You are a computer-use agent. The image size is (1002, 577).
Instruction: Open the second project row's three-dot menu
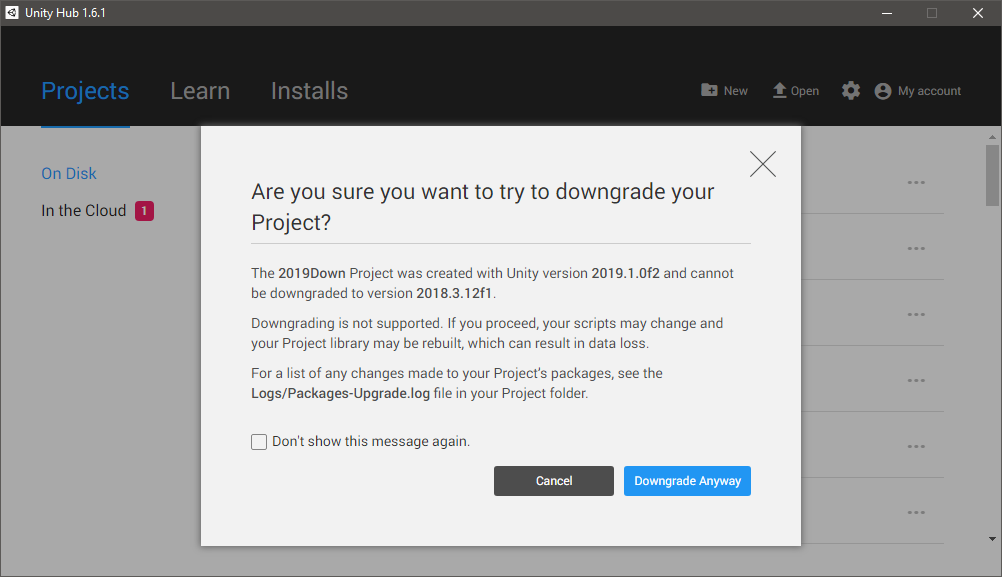tap(916, 249)
